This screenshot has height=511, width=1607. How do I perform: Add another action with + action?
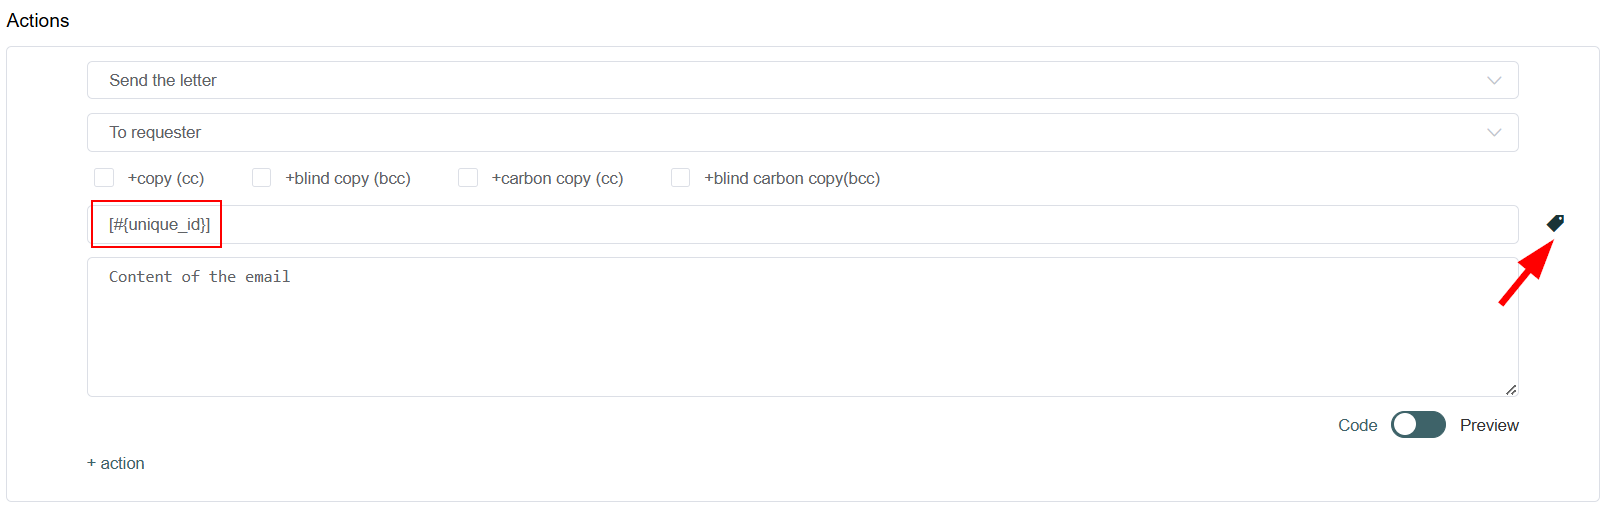pyautogui.click(x=116, y=463)
